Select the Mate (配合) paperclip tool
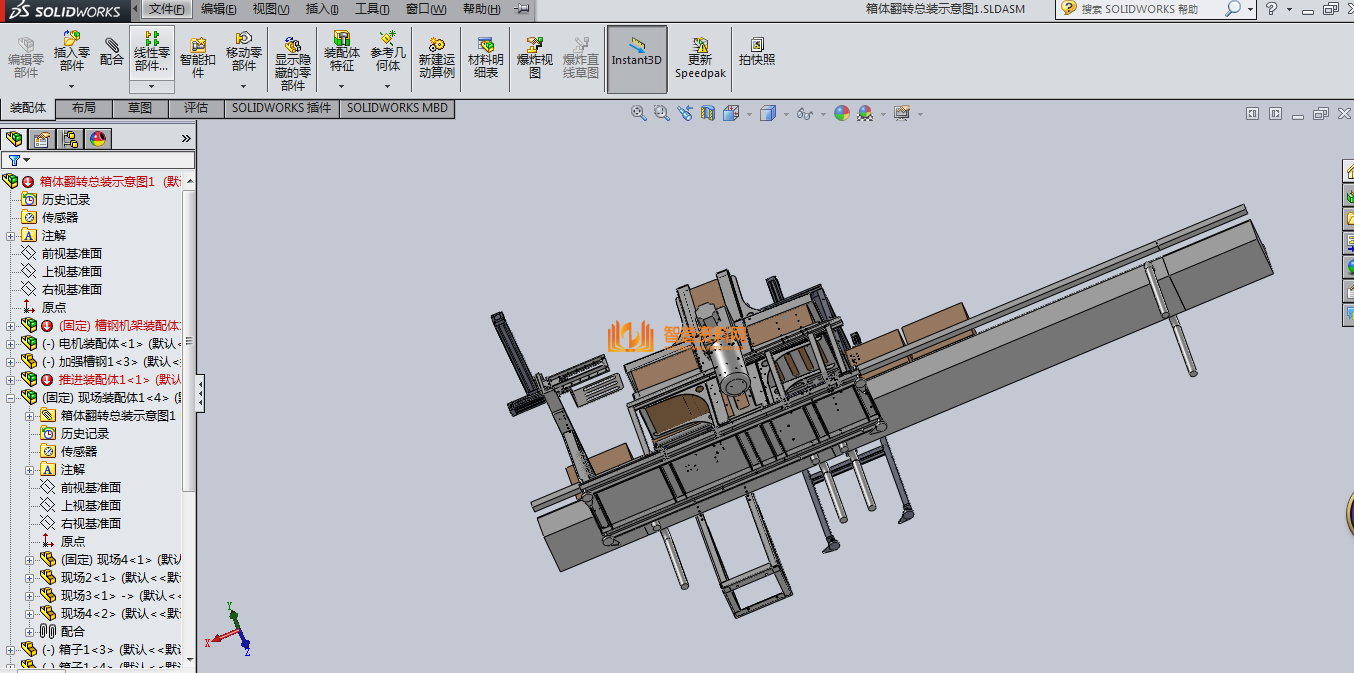 [x=112, y=50]
